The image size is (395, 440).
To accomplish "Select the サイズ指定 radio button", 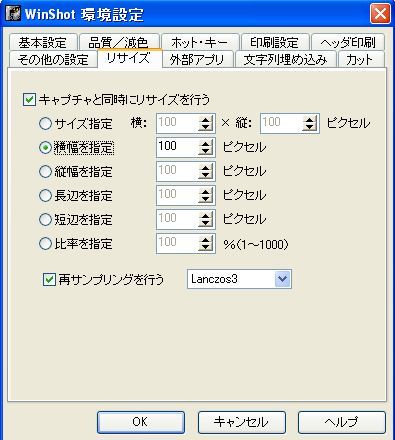I will [x=45, y=124].
